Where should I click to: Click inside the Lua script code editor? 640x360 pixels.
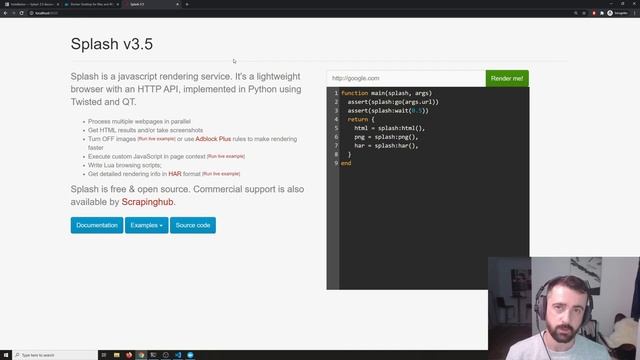pyautogui.click(x=428, y=188)
